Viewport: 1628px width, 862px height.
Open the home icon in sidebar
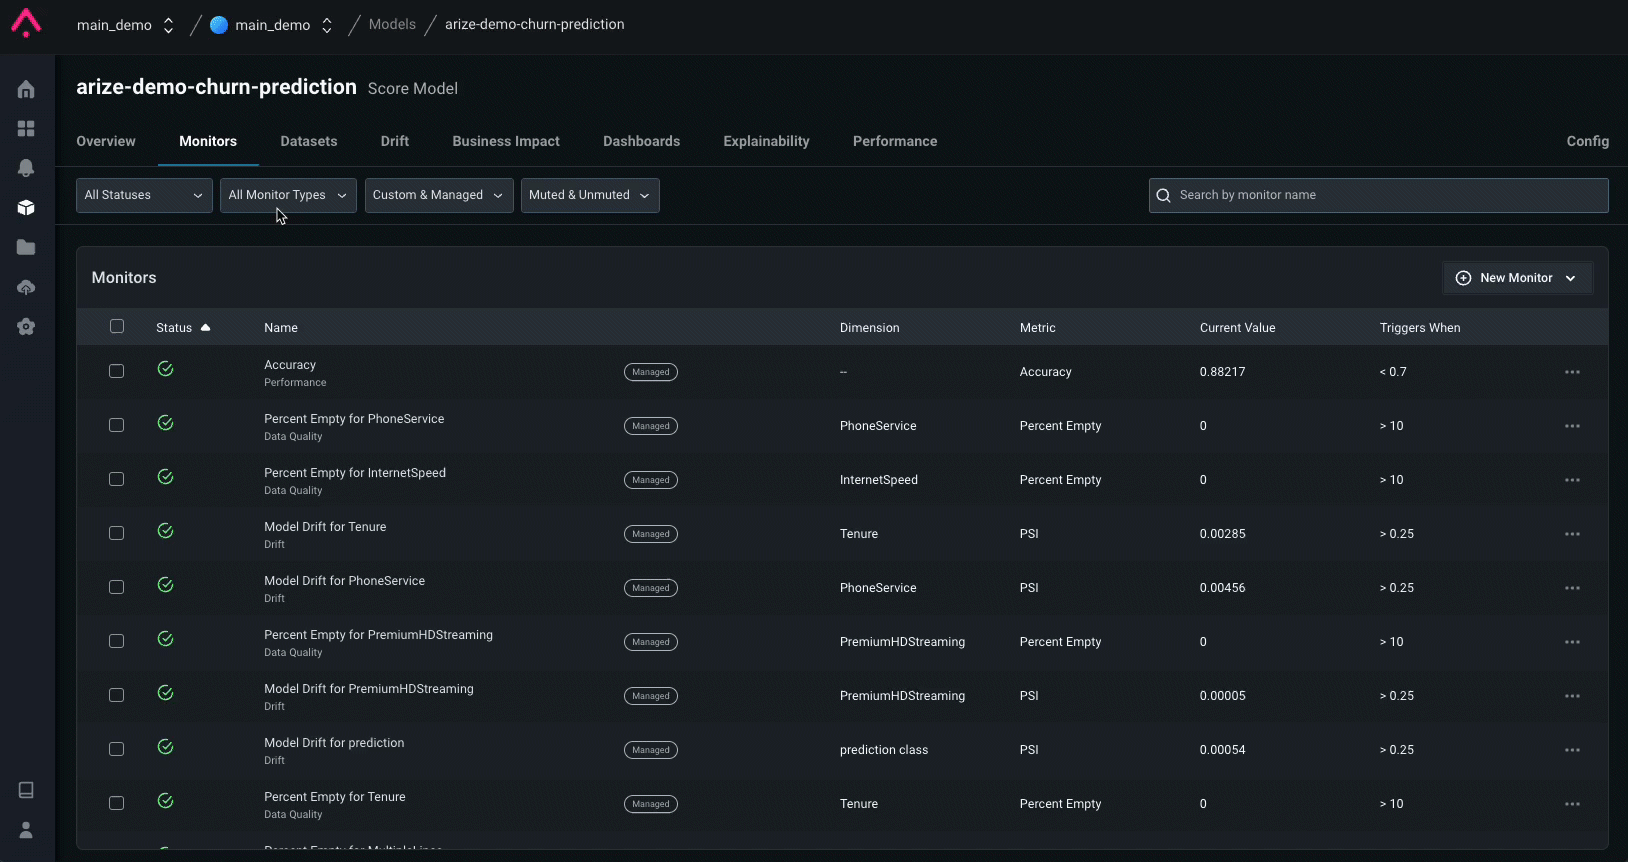(x=26, y=90)
